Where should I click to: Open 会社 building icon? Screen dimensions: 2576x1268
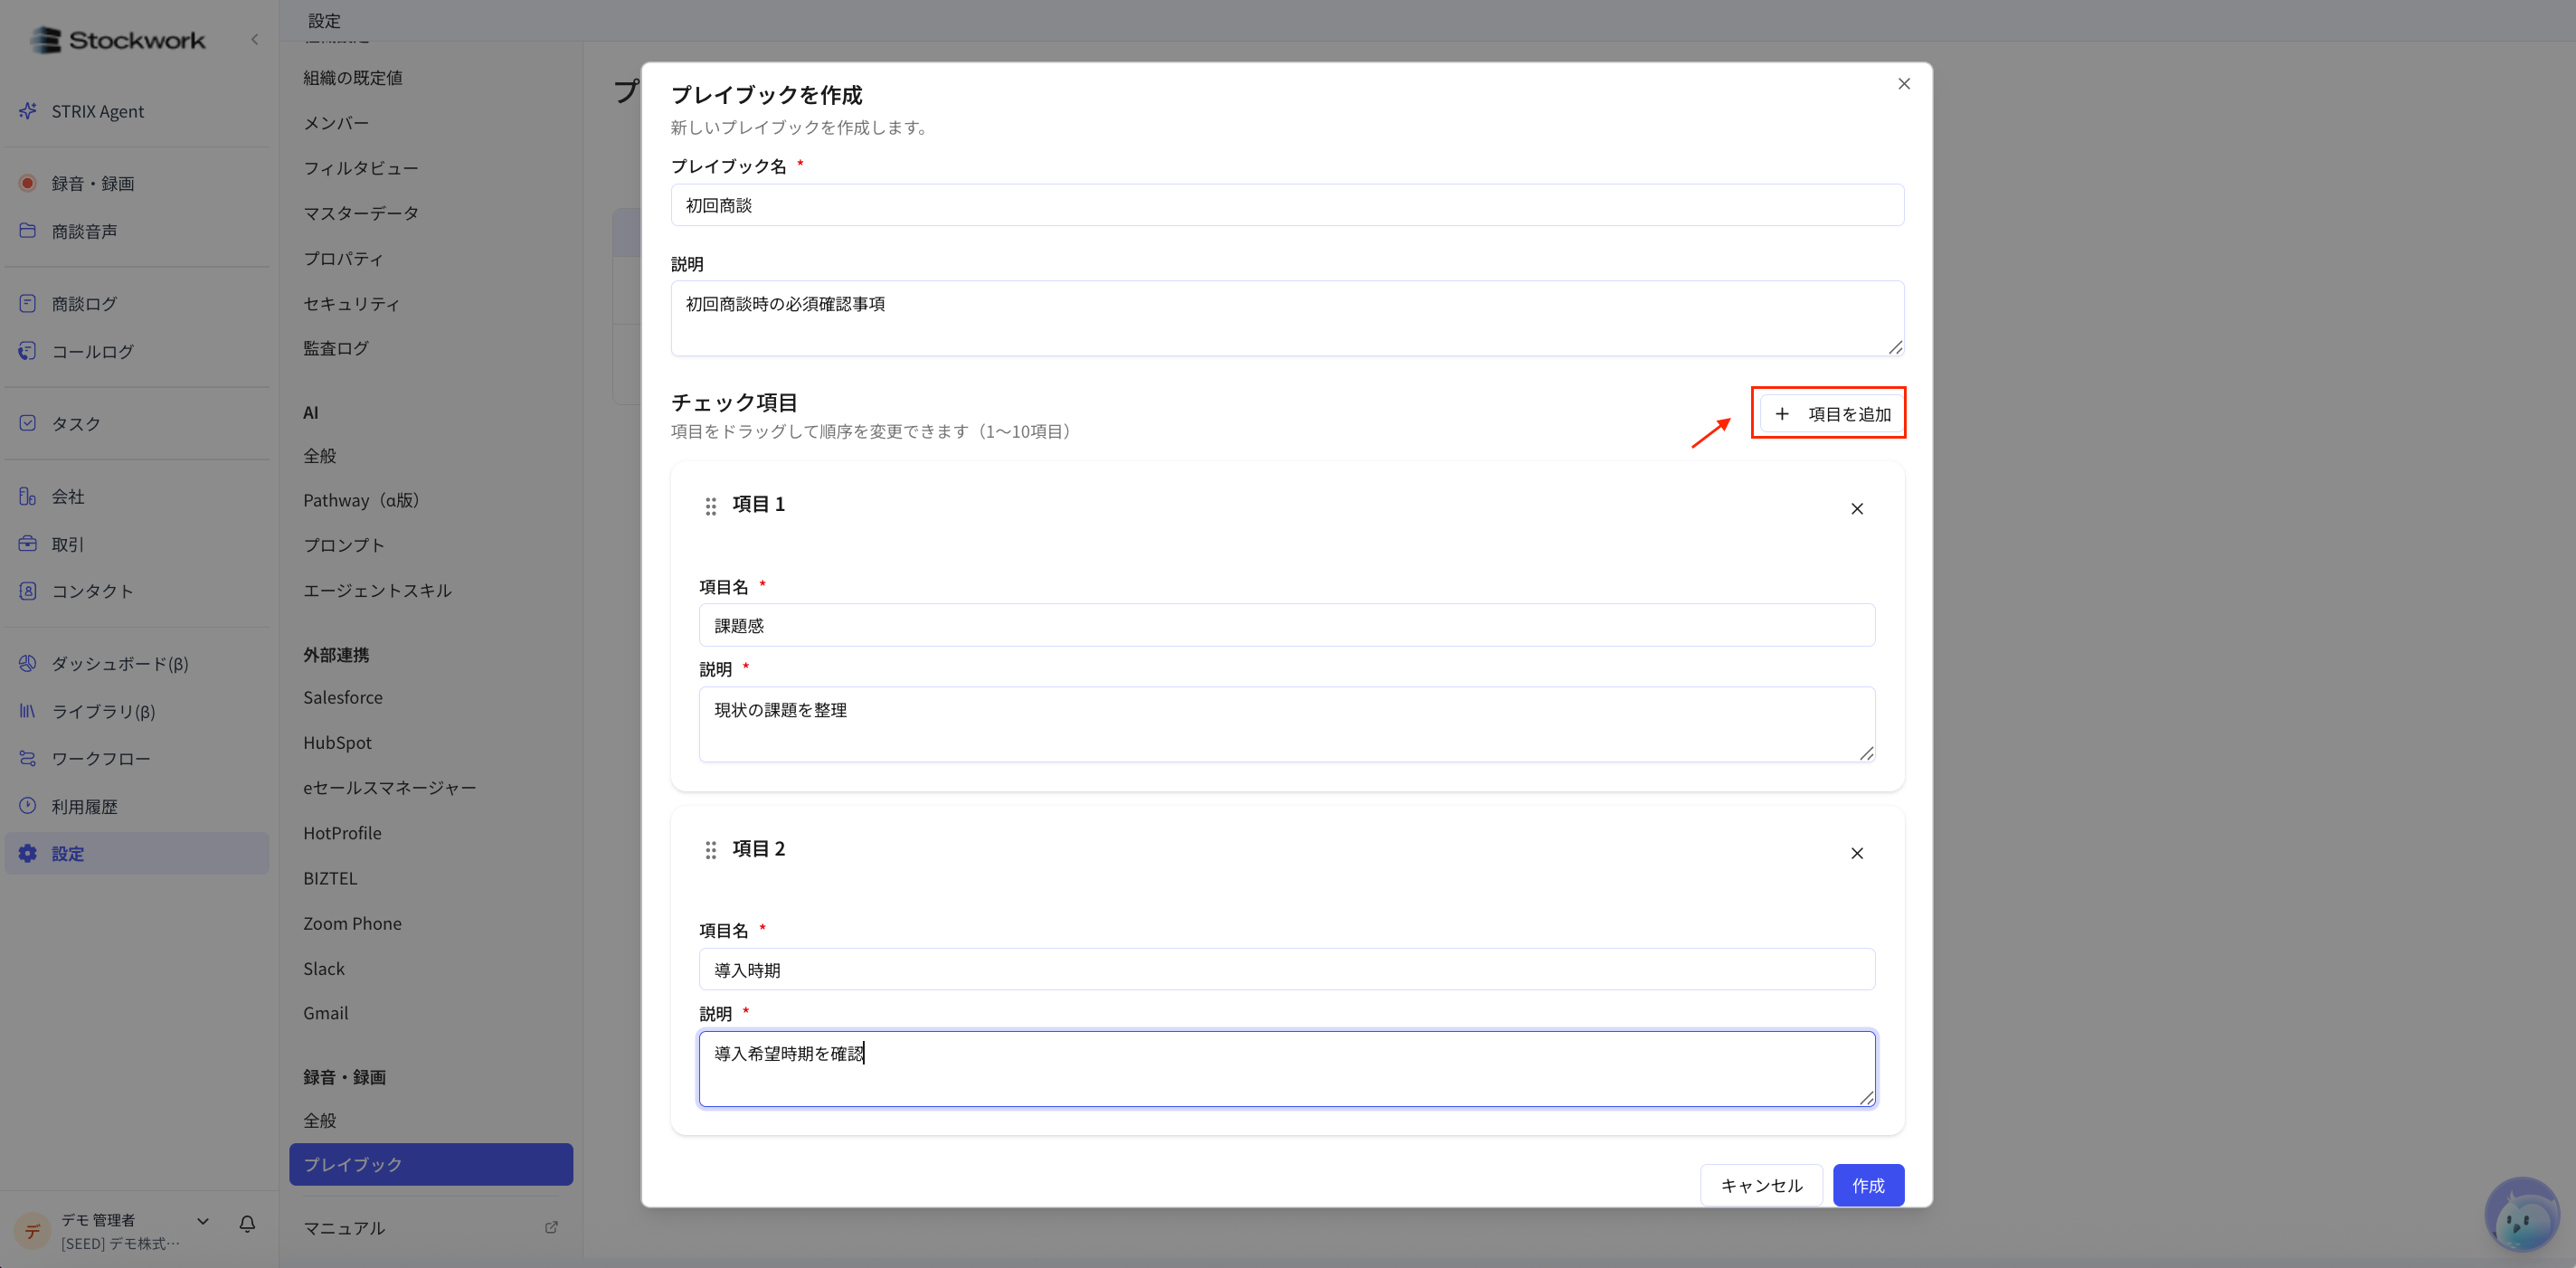(28, 496)
